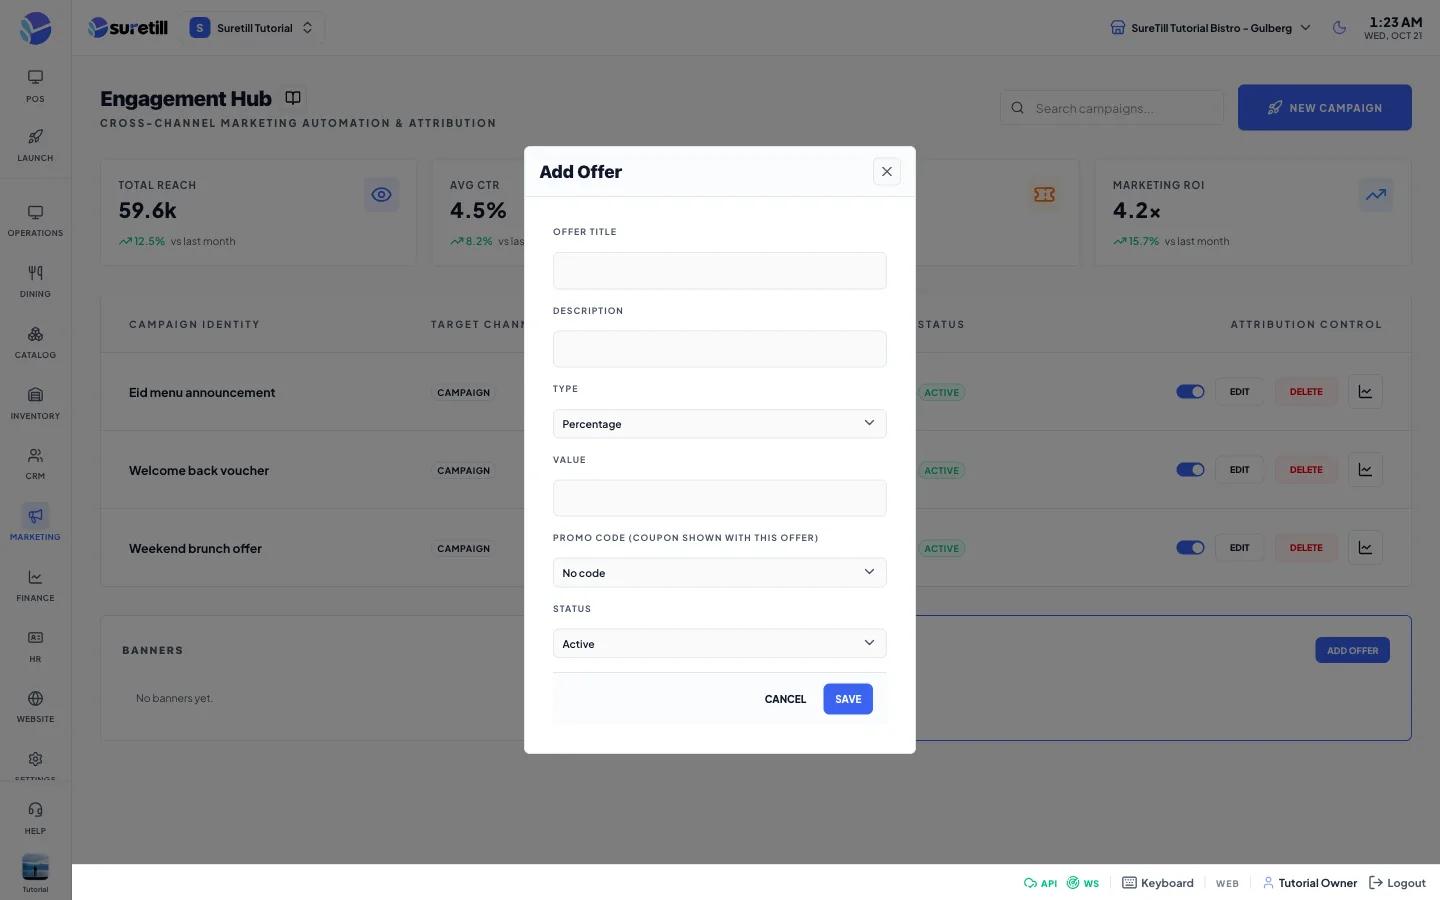Switch the Suretill Tutorial workspace selector
The height and width of the screenshot is (900, 1440).
(254, 28)
